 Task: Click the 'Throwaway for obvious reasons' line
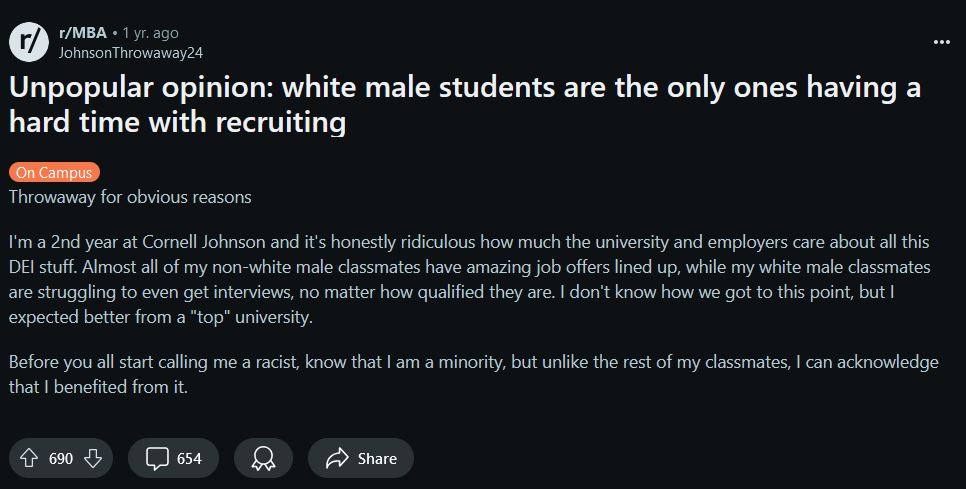pyautogui.click(x=130, y=197)
